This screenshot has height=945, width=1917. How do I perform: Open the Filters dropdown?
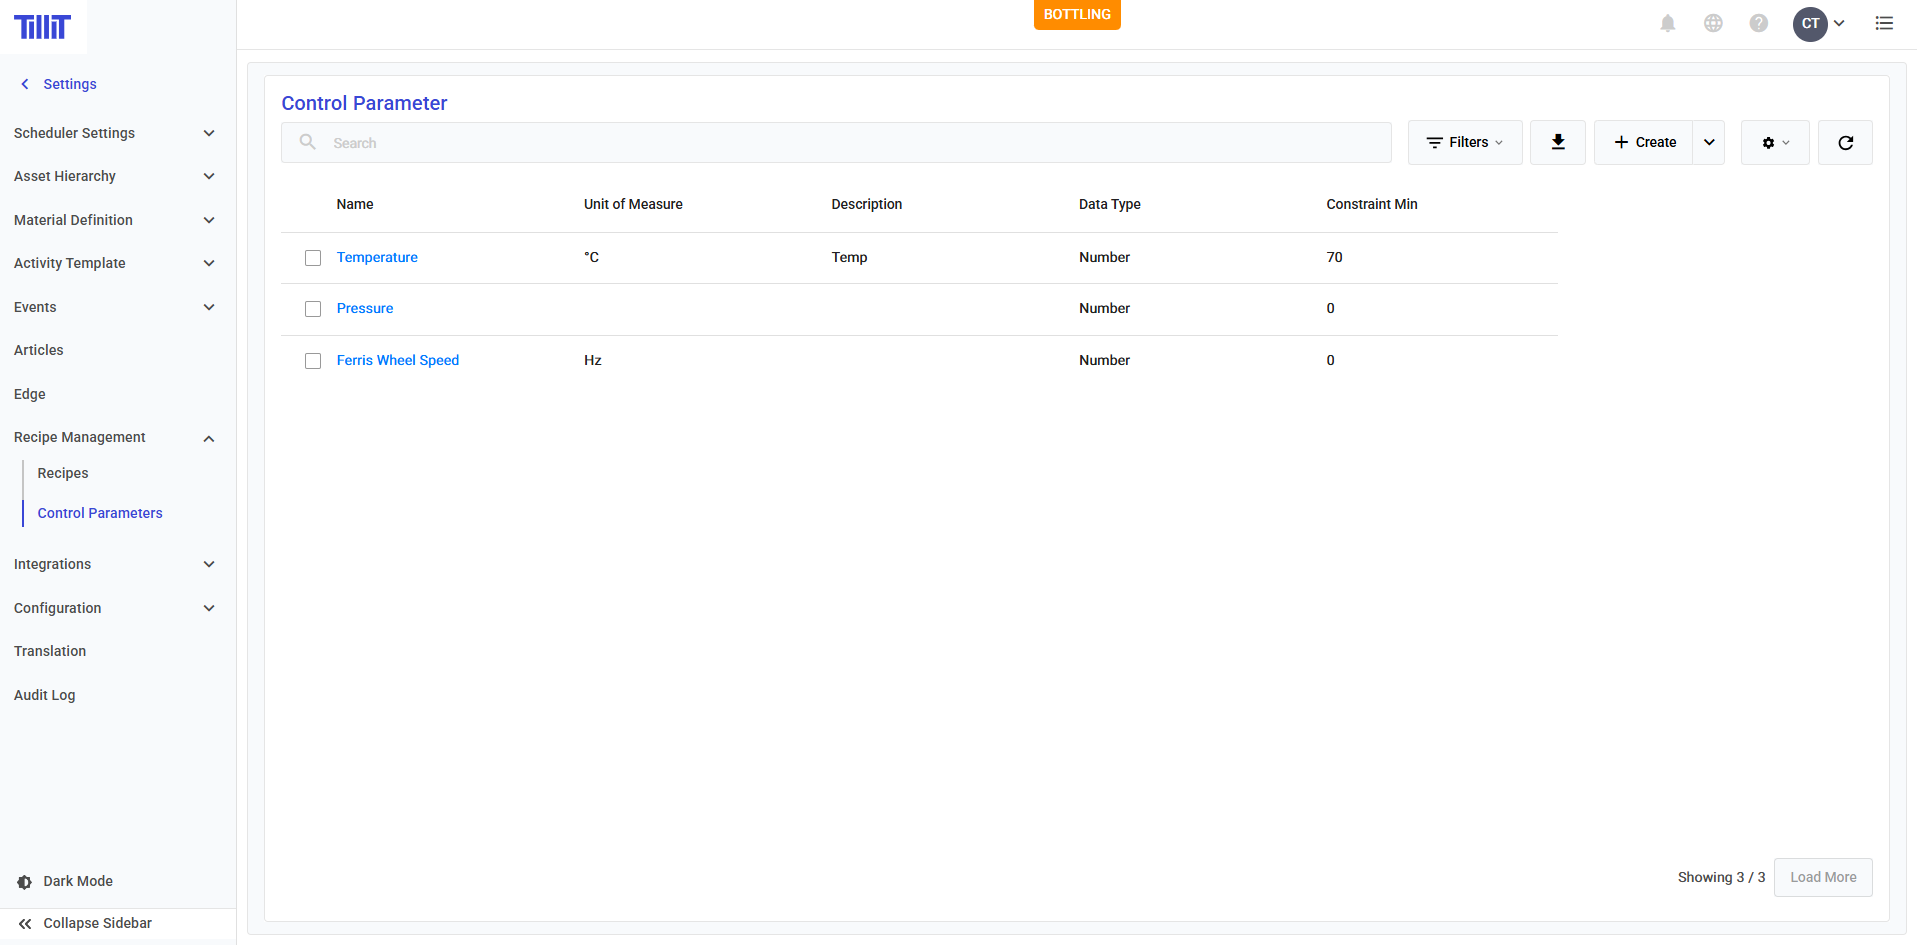click(1464, 142)
